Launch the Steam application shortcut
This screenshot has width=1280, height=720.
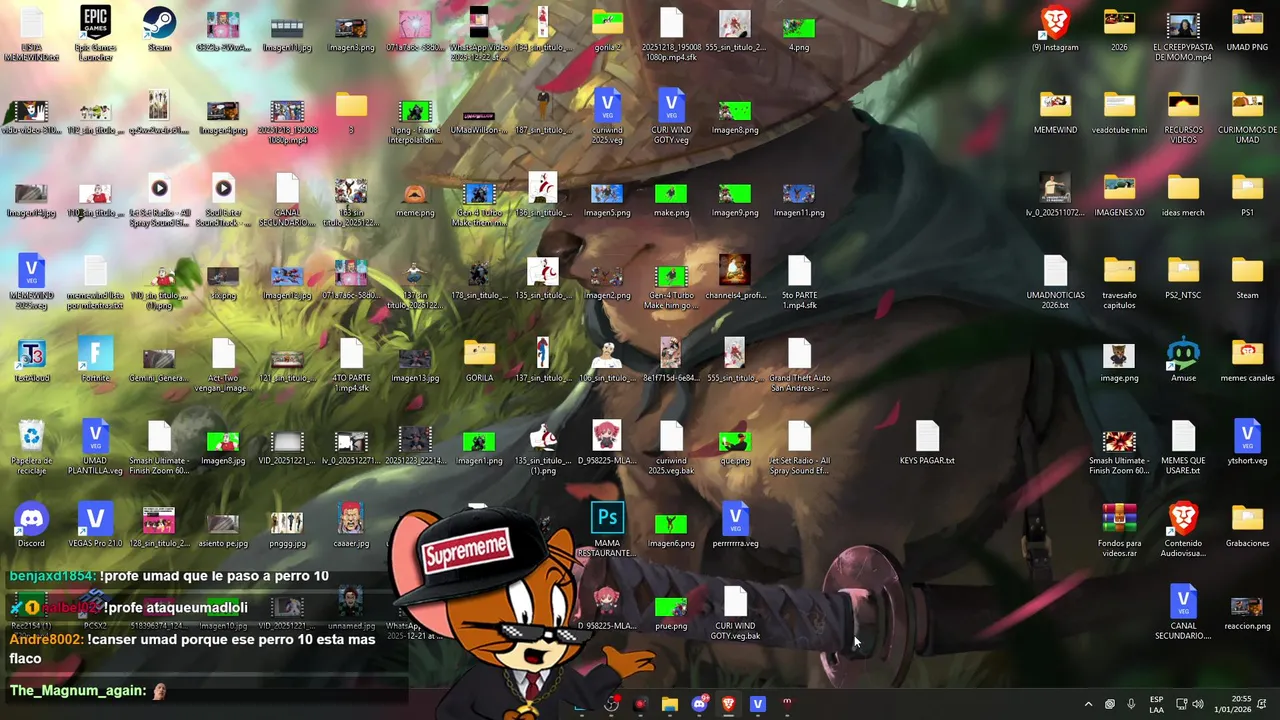pyautogui.click(x=159, y=30)
